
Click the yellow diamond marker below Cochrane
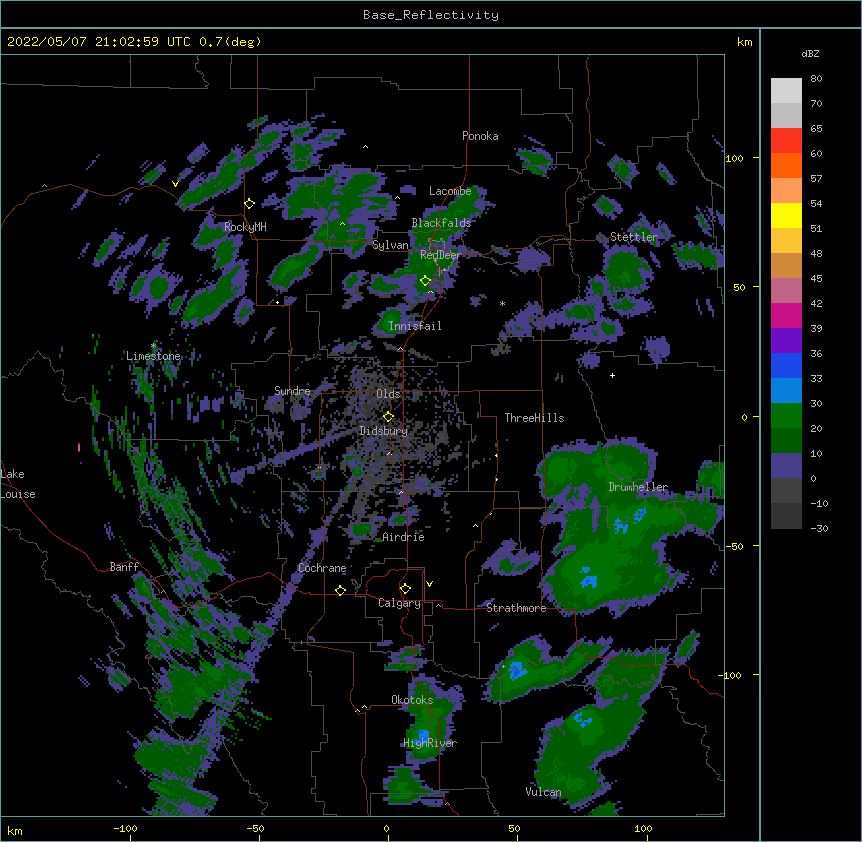tap(340, 590)
